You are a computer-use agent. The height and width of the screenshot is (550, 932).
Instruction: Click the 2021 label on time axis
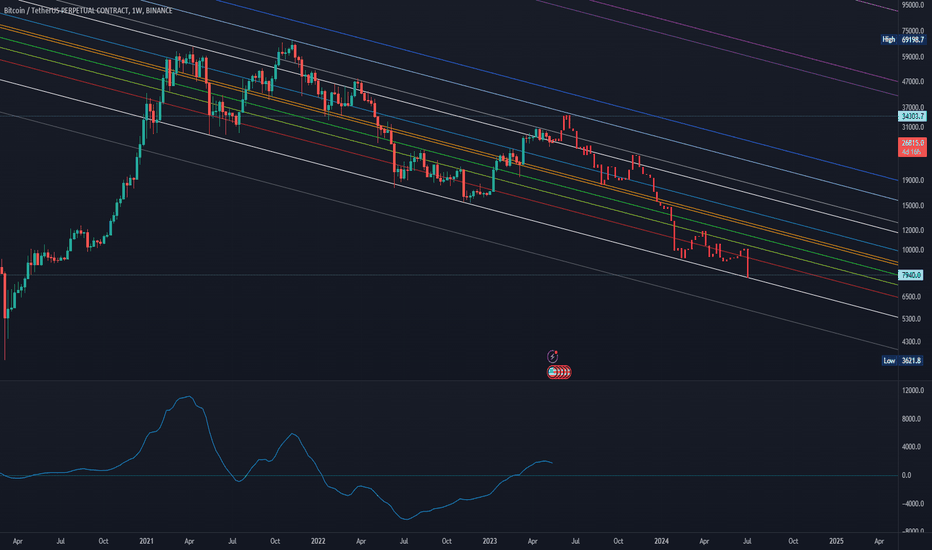(146, 541)
